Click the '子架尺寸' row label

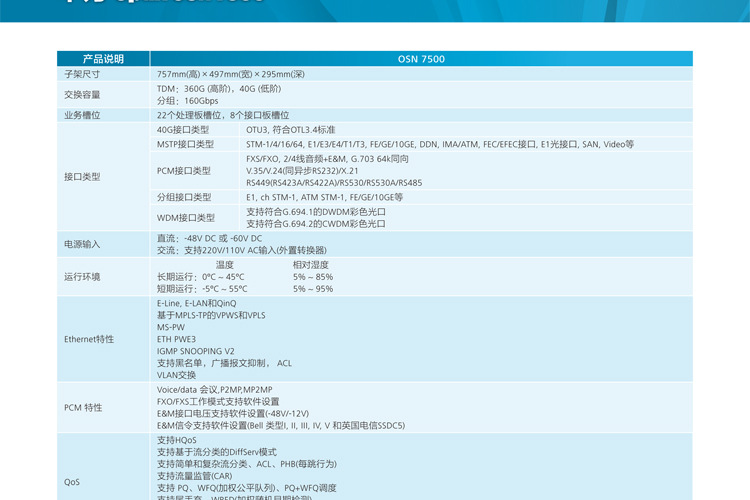82,74
